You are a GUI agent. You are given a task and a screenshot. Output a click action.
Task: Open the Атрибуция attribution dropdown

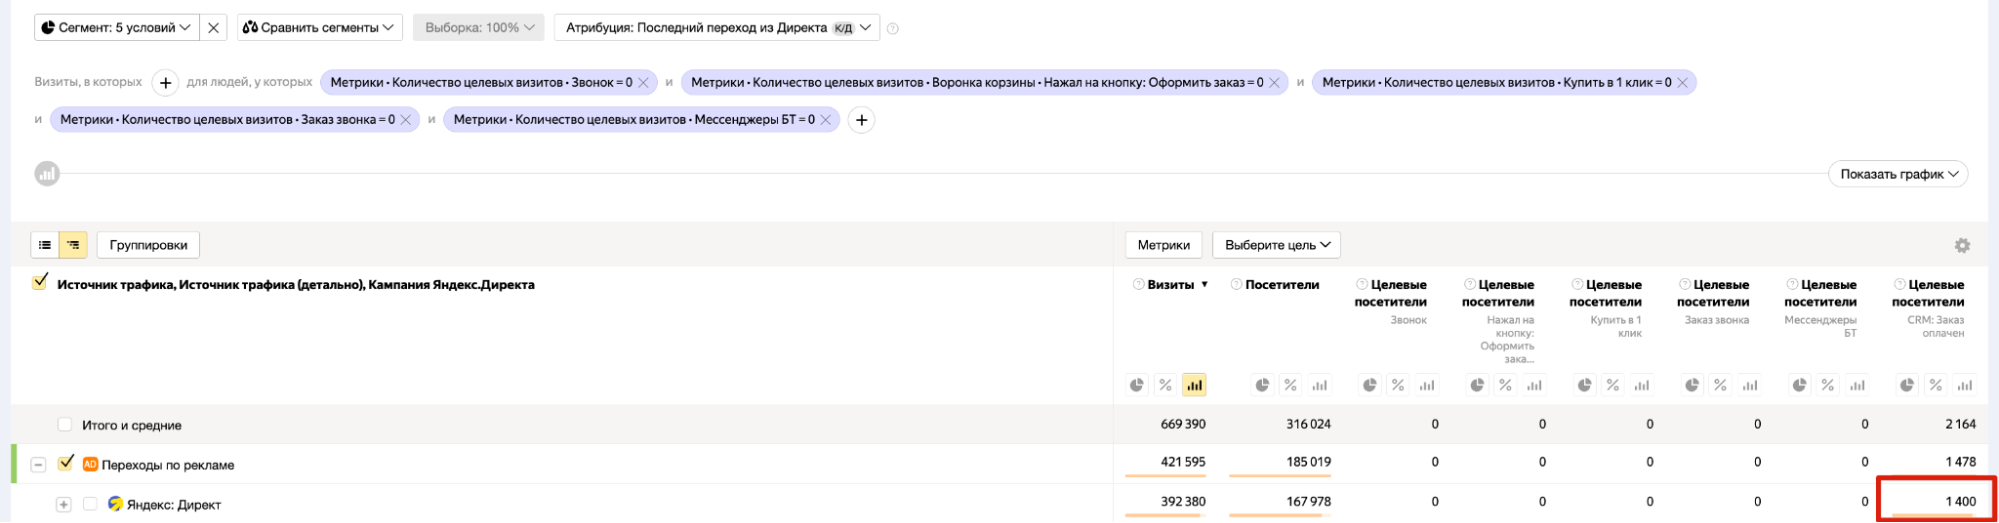pos(716,28)
